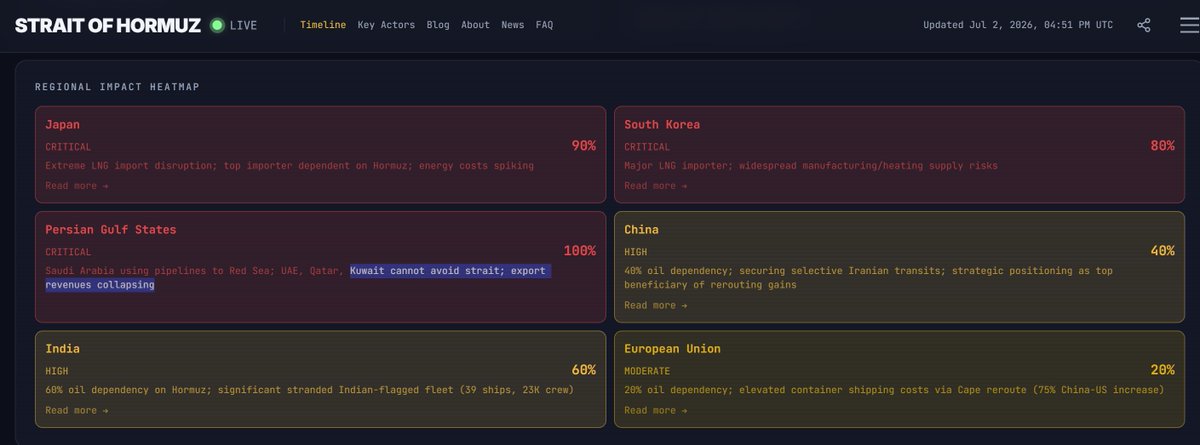Open the FAQ nav link
Viewport: 1200px width, 445px height.
tap(544, 25)
